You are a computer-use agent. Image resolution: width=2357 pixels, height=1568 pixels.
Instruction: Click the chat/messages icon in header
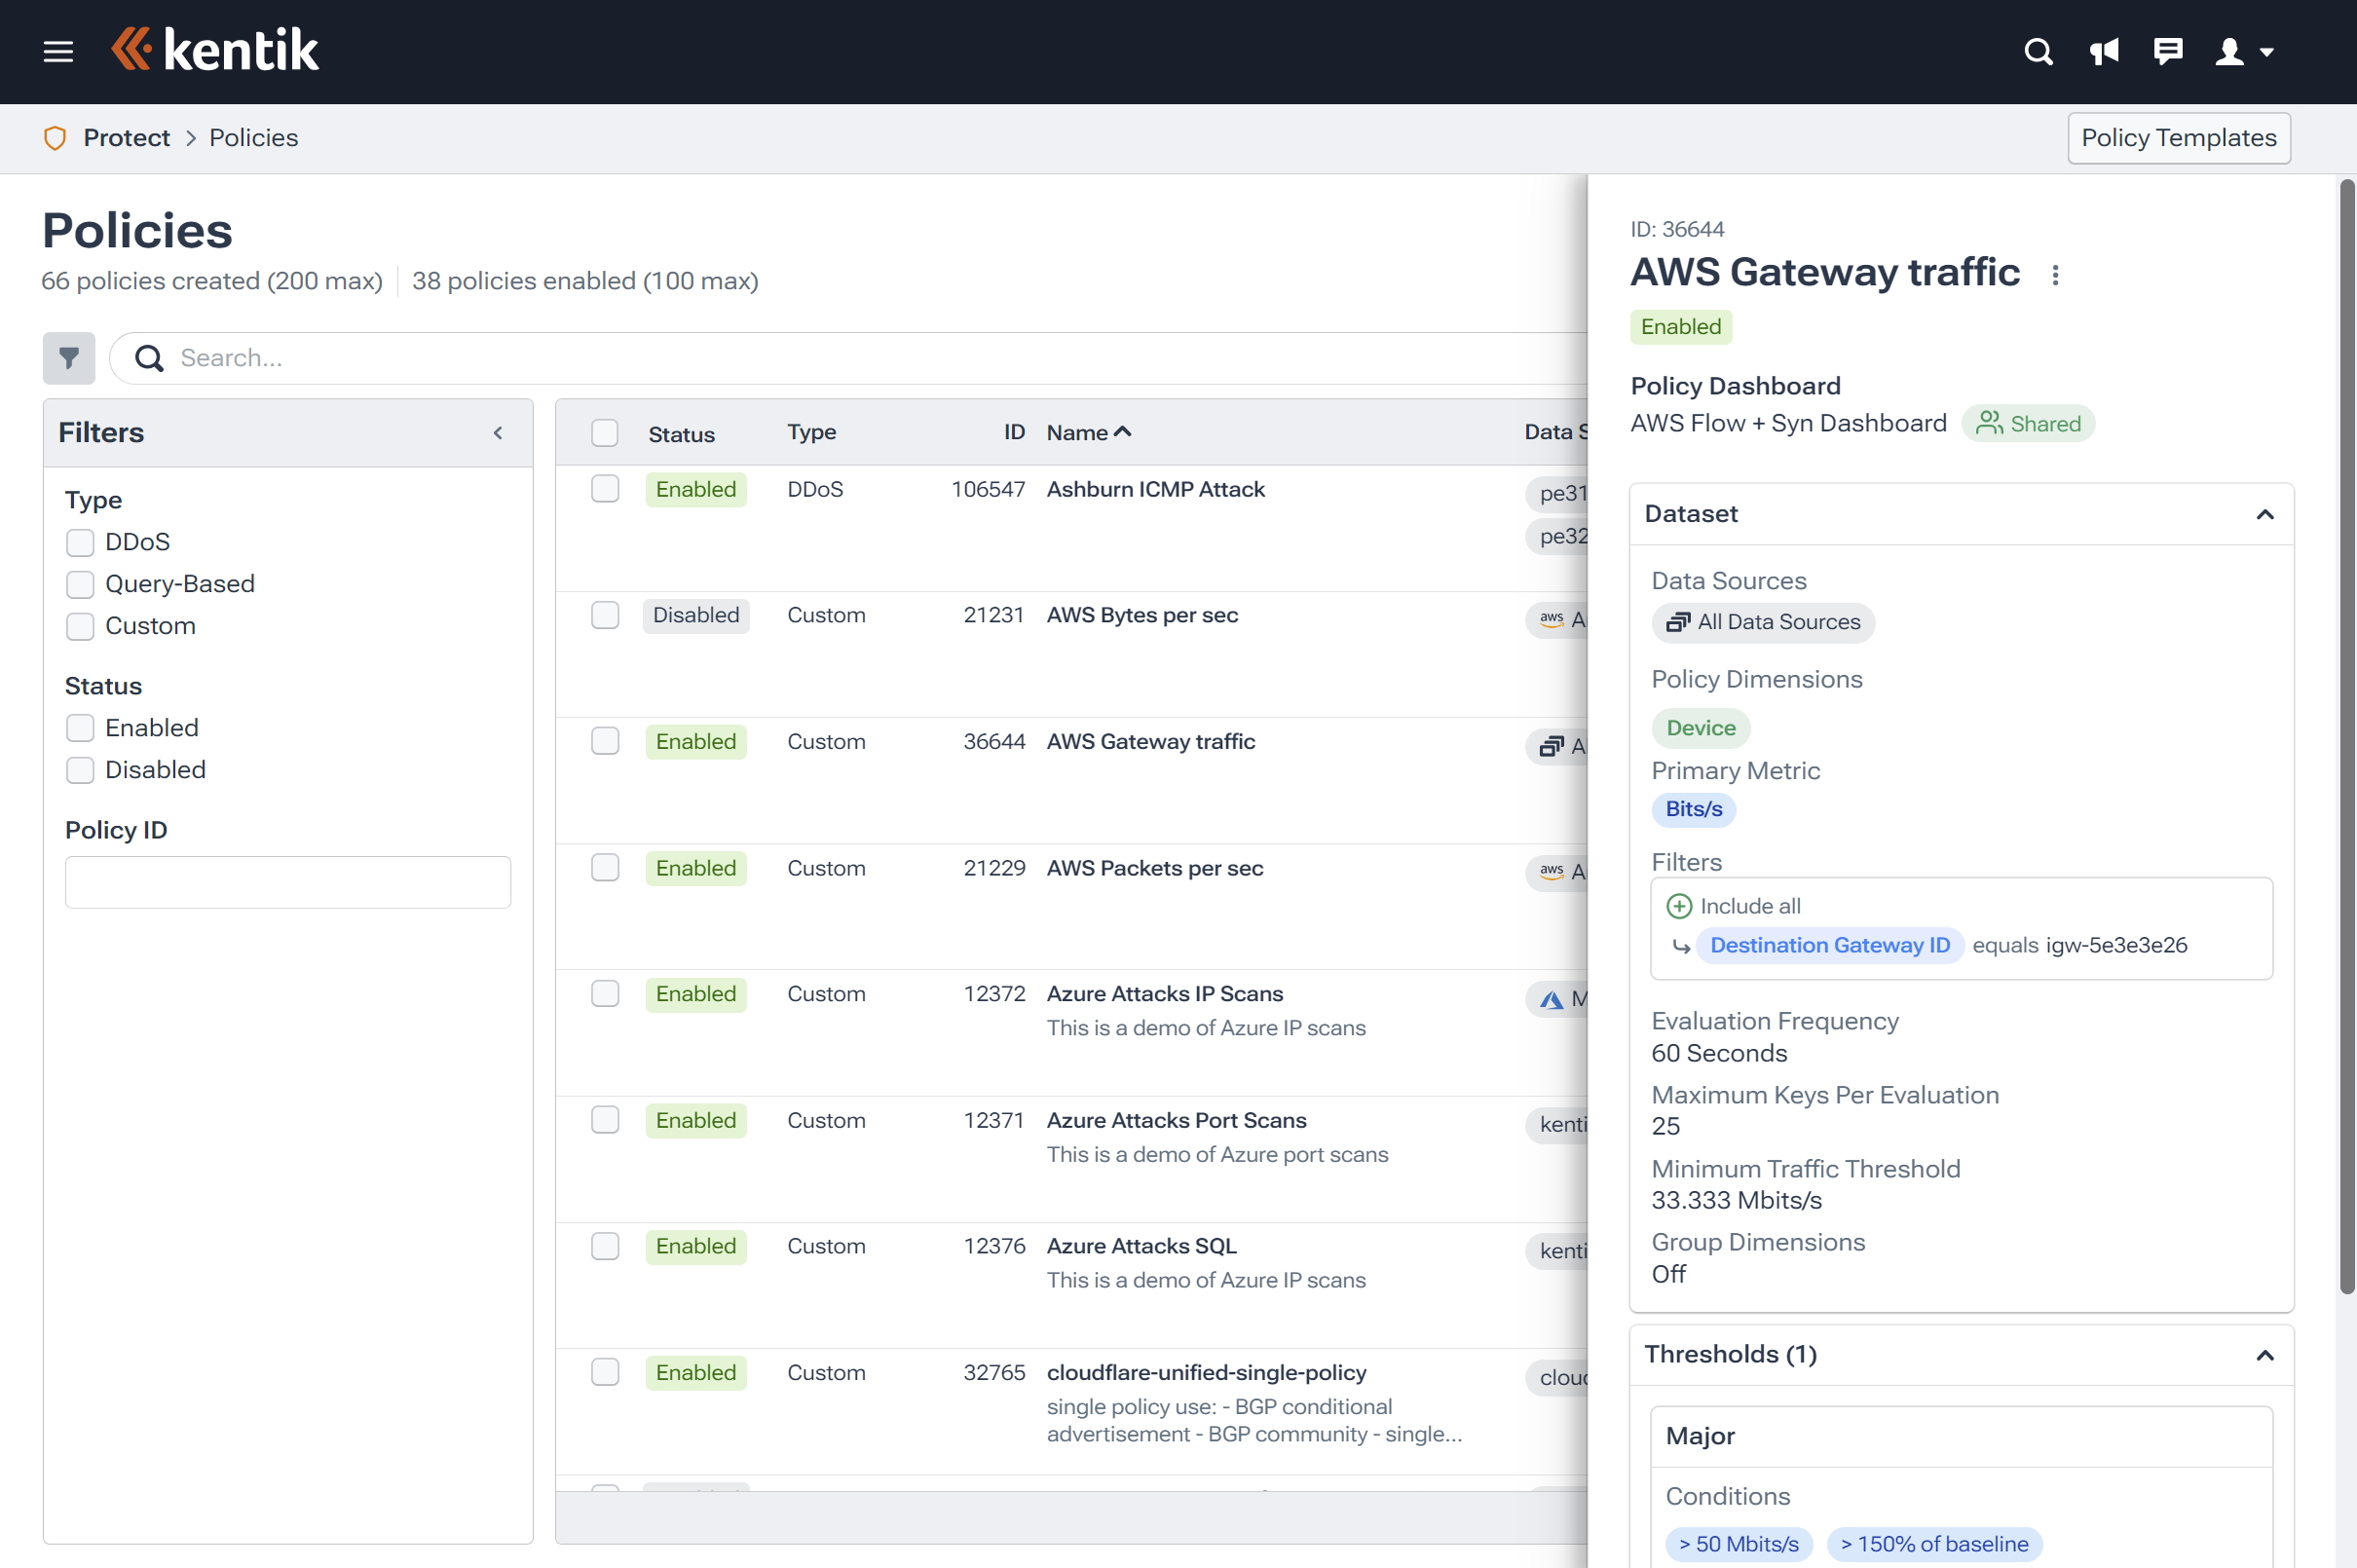click(2166, 49)
